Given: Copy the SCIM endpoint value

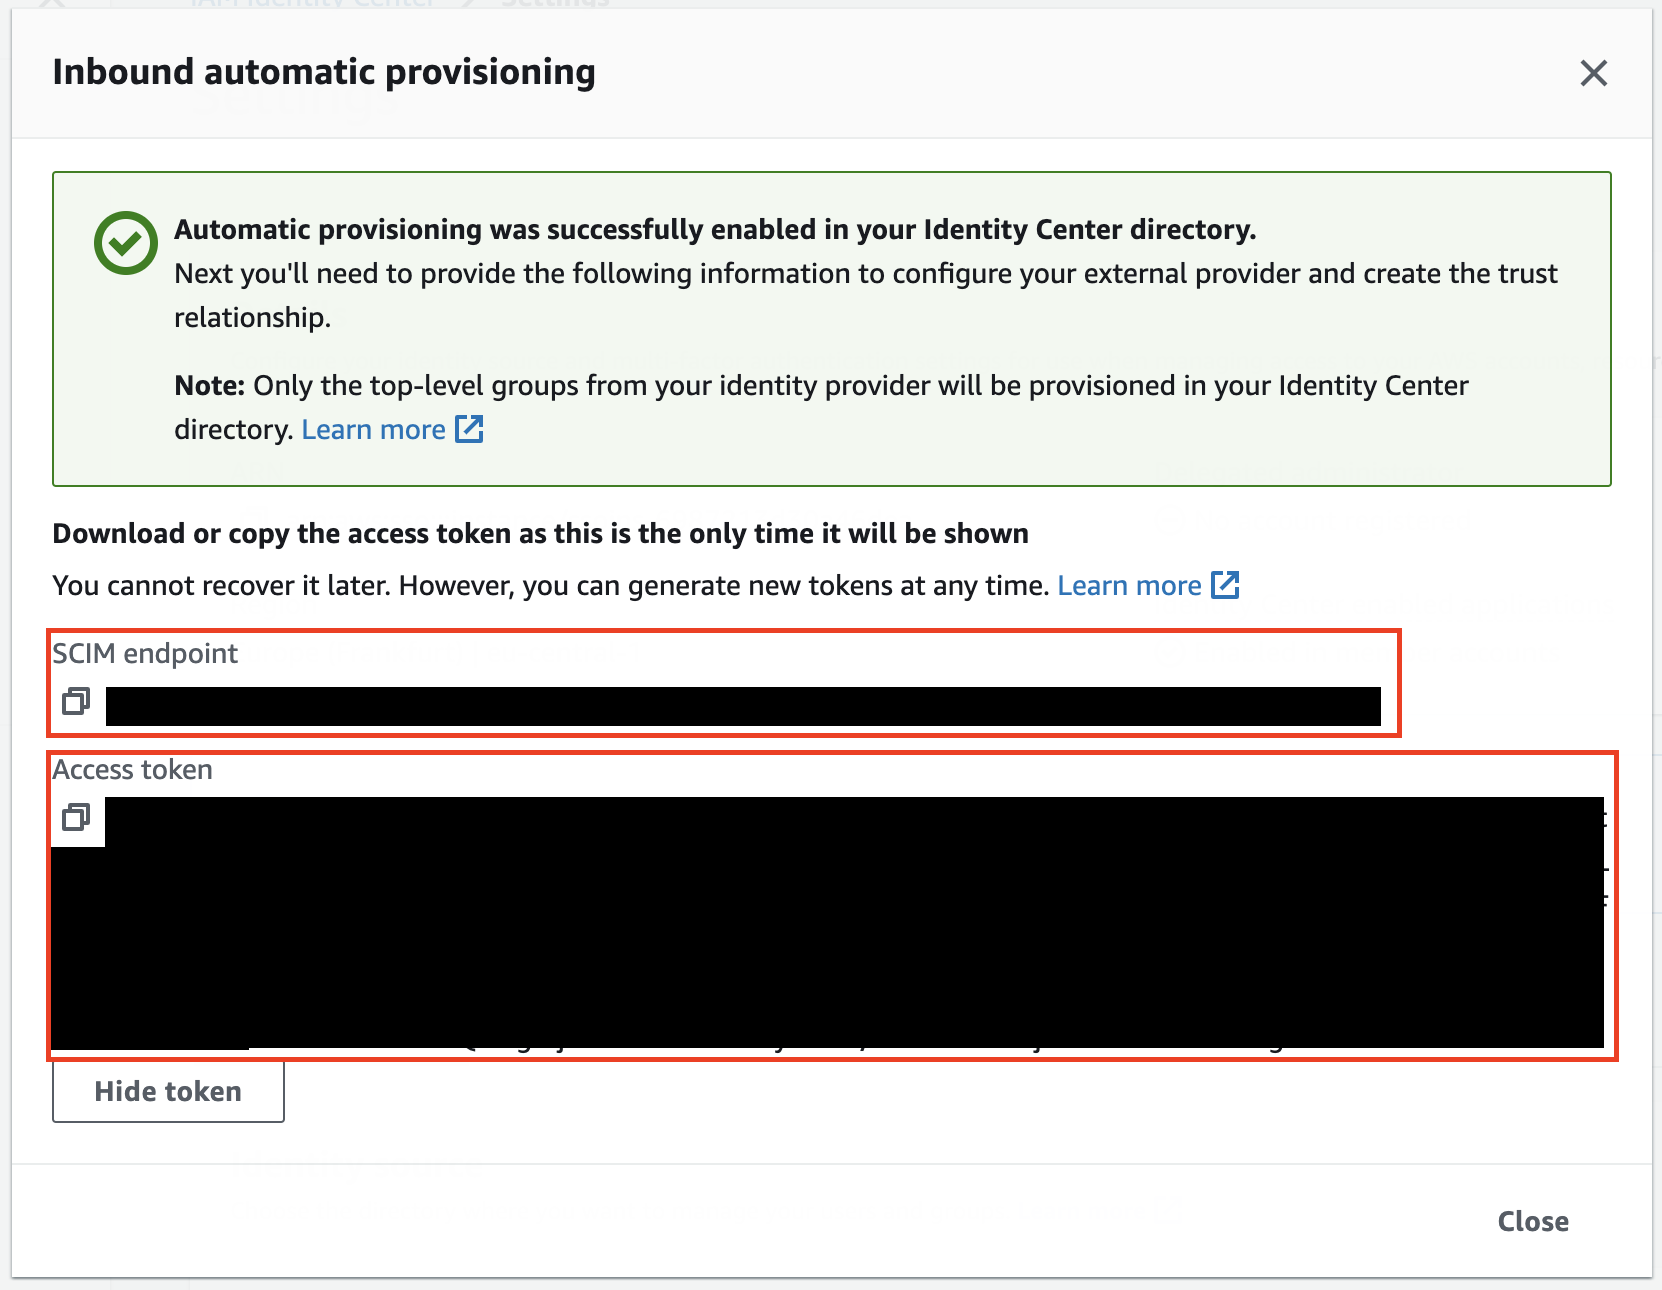Looking at the screenshot, I should coord(76,702).
